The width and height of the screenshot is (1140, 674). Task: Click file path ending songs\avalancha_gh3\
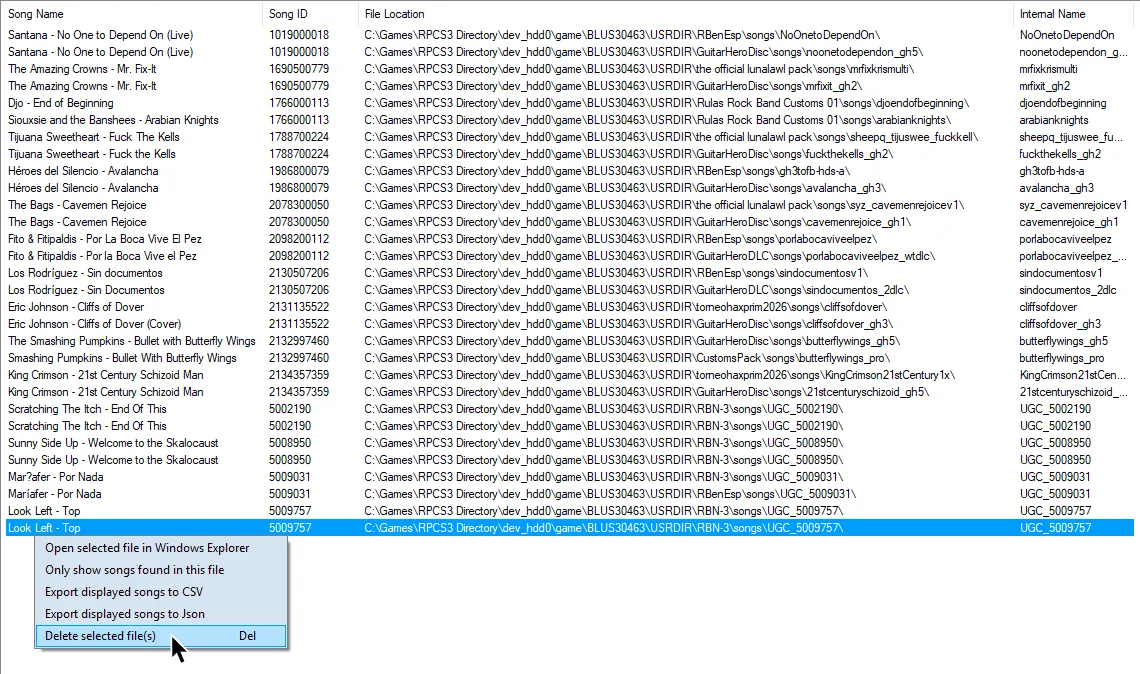[x=625, y=188]
